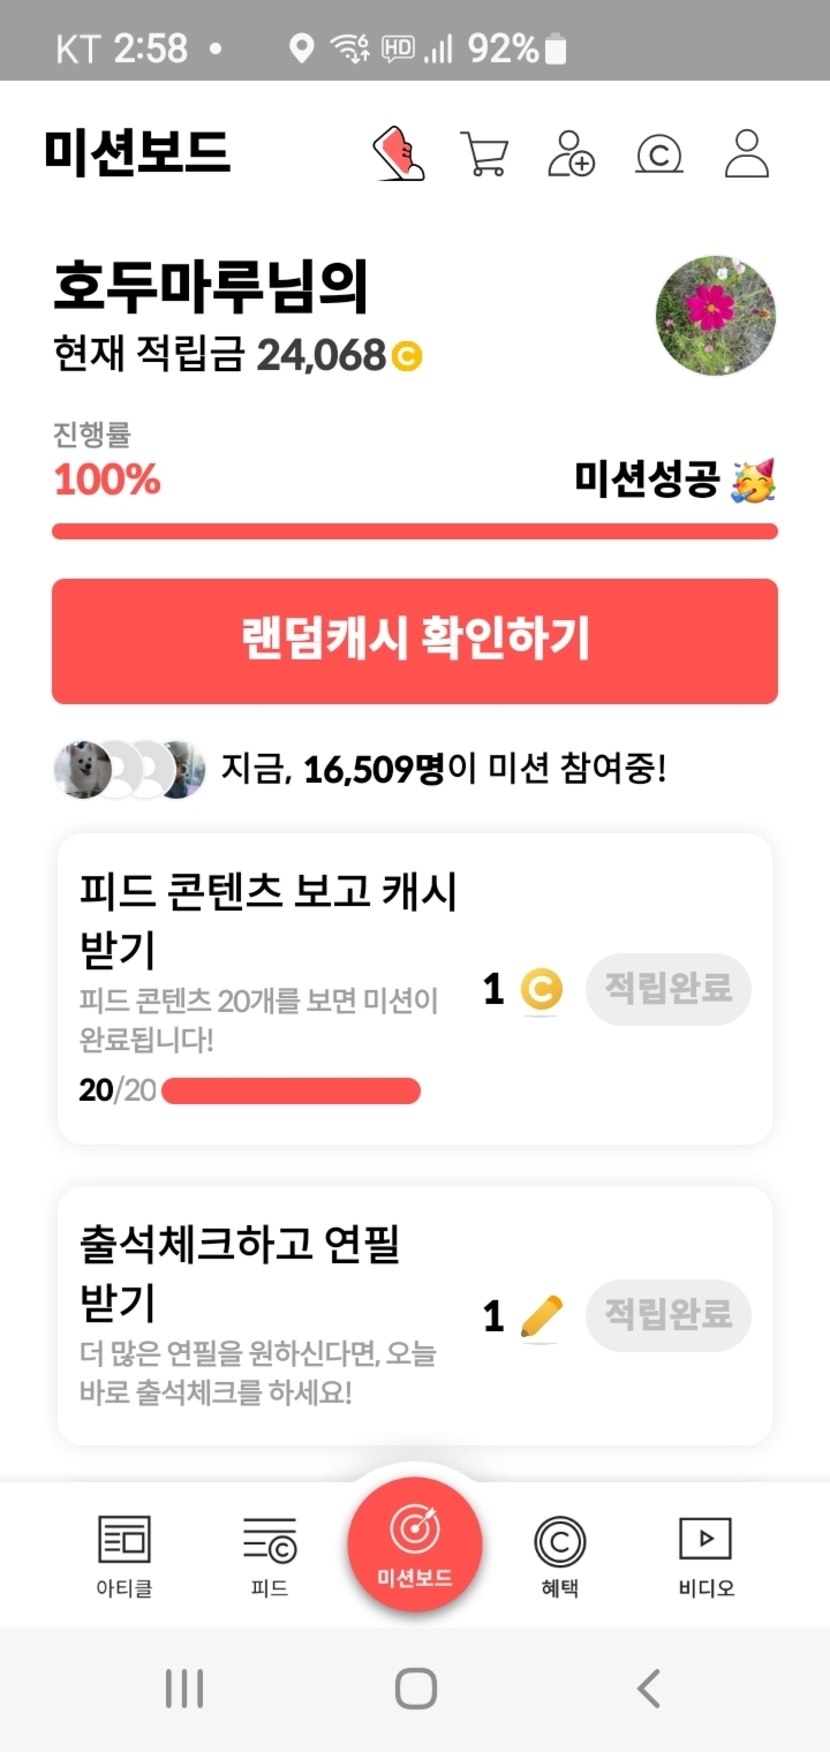Select the 미션보드 center tab
The image size is (830, 1752).
tap(415, 1544)
